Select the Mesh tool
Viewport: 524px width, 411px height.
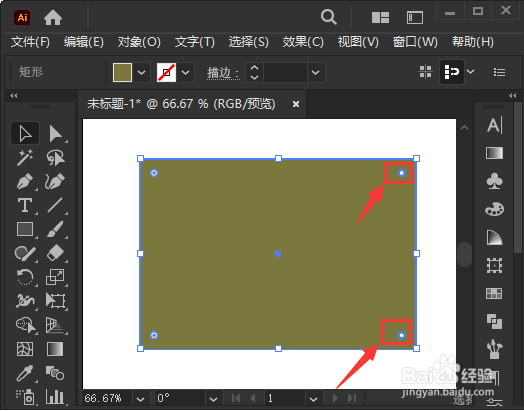tap(25, 349)
